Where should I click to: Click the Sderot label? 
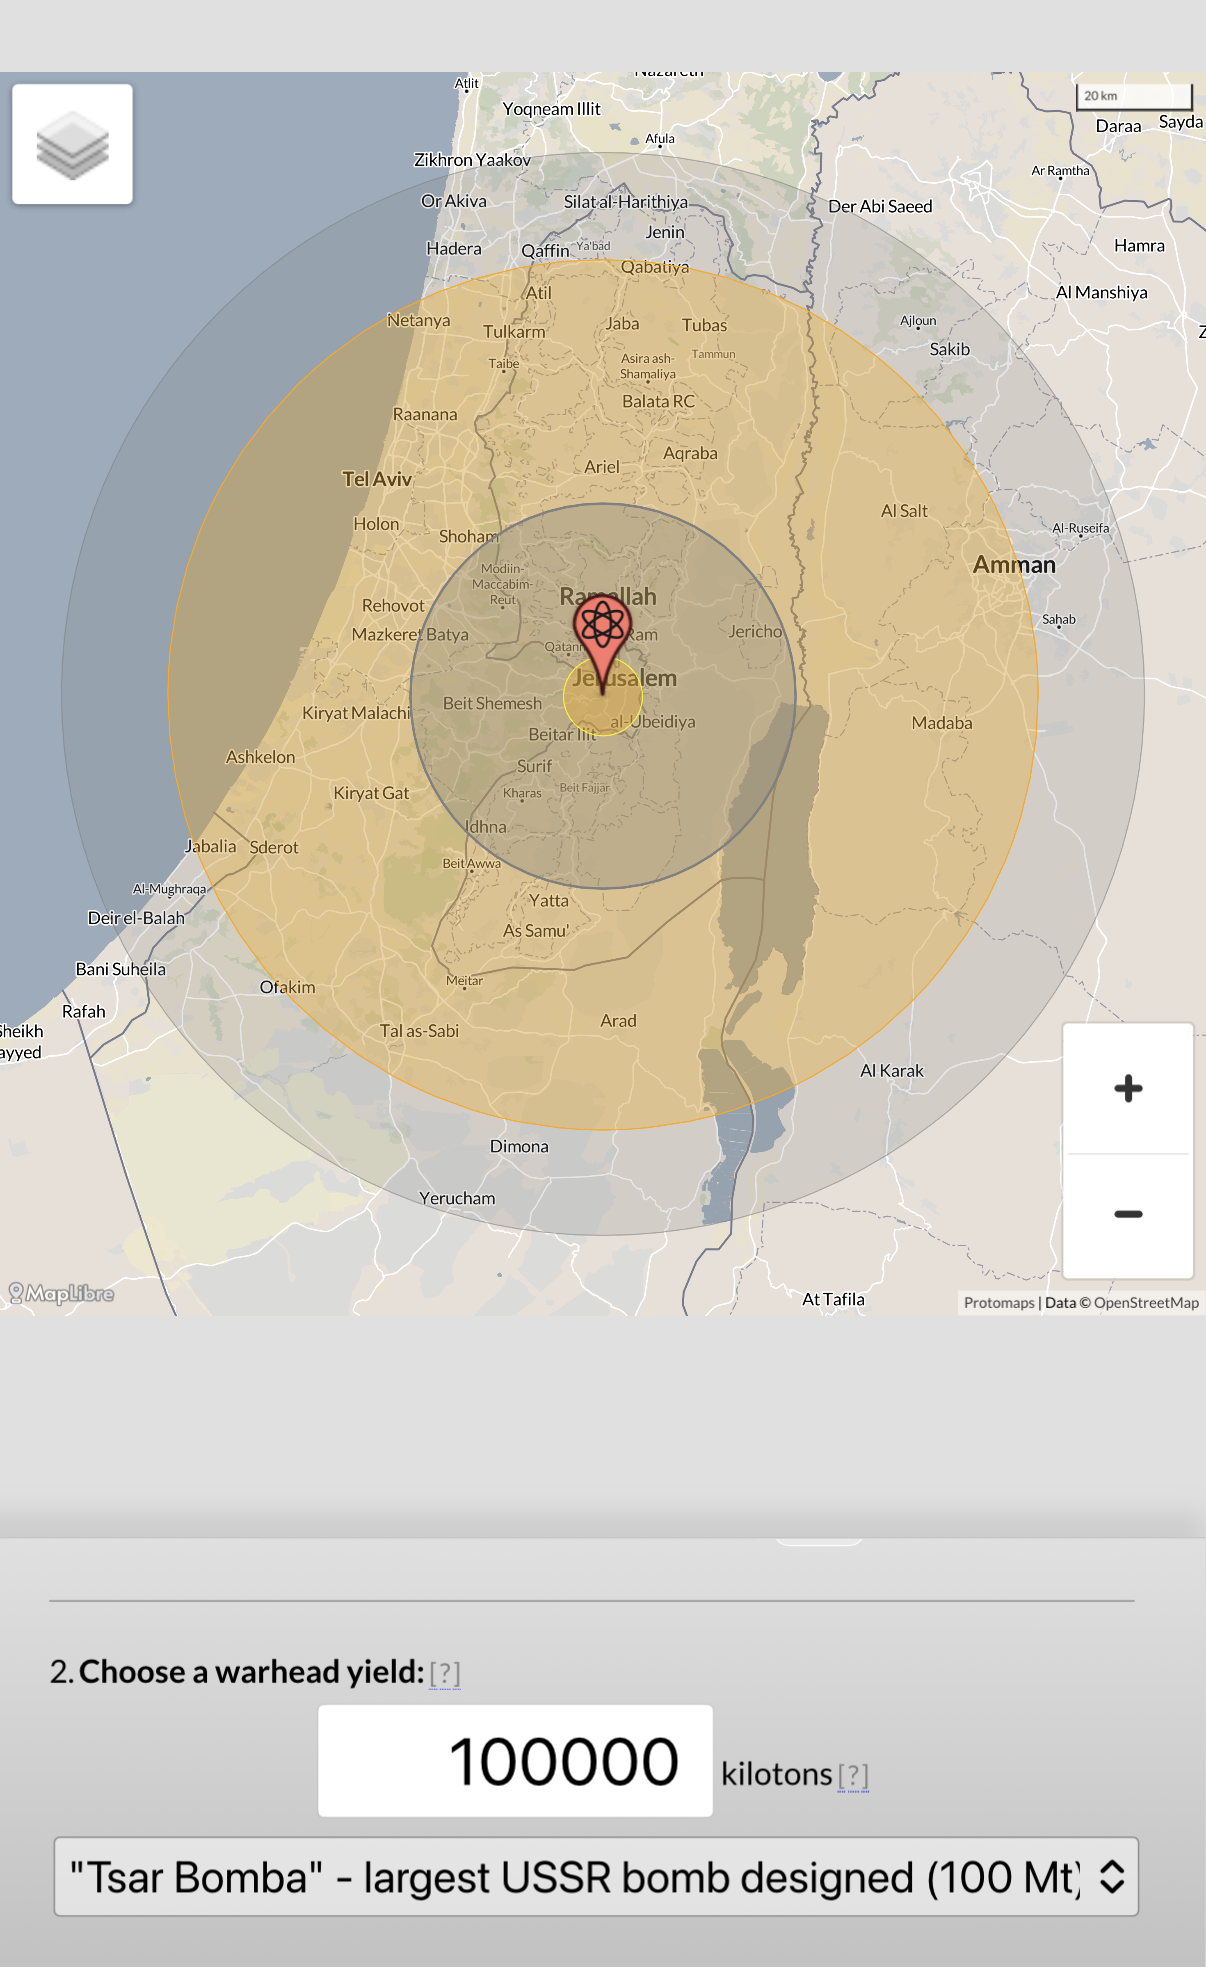click(x=274, y=847)
